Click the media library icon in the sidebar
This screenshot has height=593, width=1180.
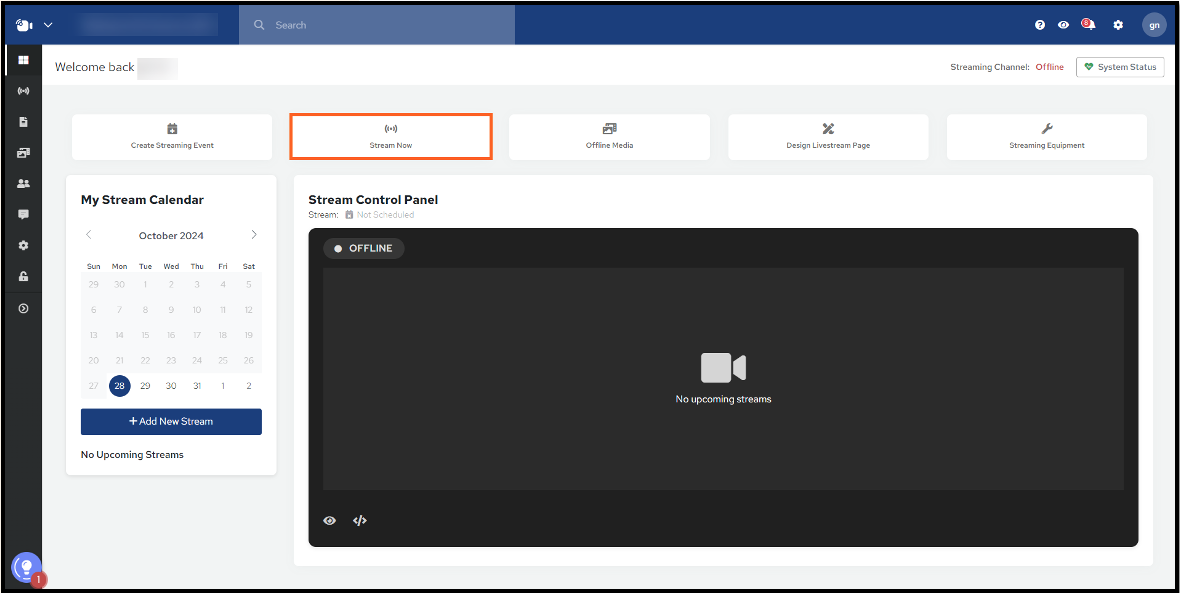coord(23,153)
